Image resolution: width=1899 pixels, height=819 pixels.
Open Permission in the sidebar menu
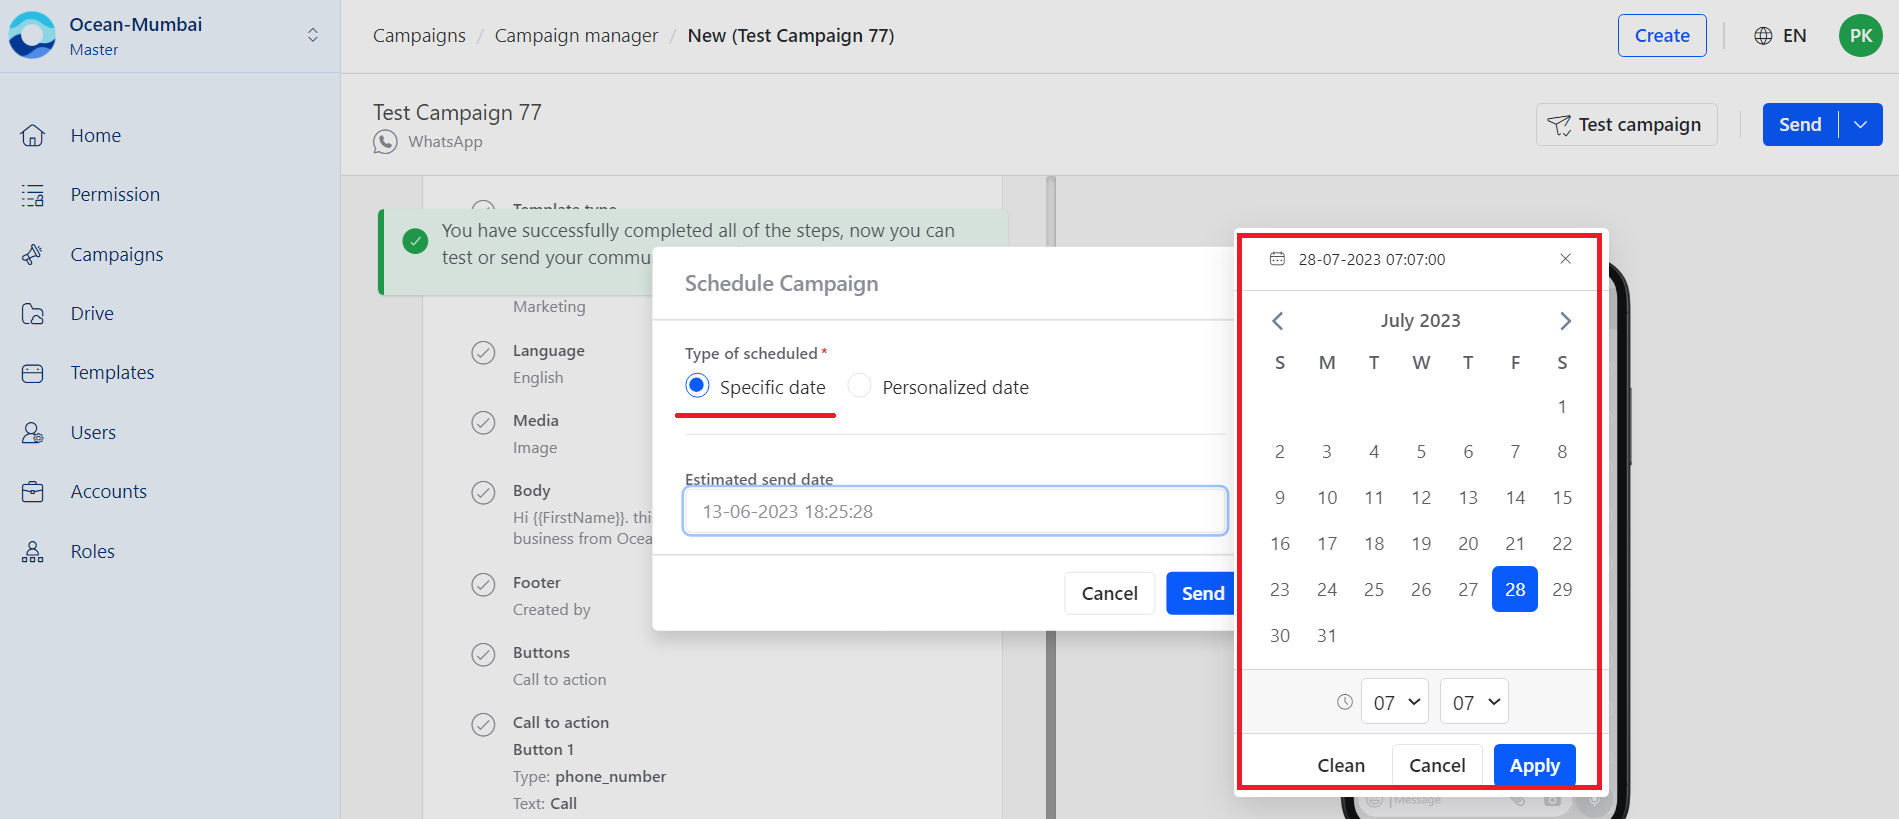115,195
